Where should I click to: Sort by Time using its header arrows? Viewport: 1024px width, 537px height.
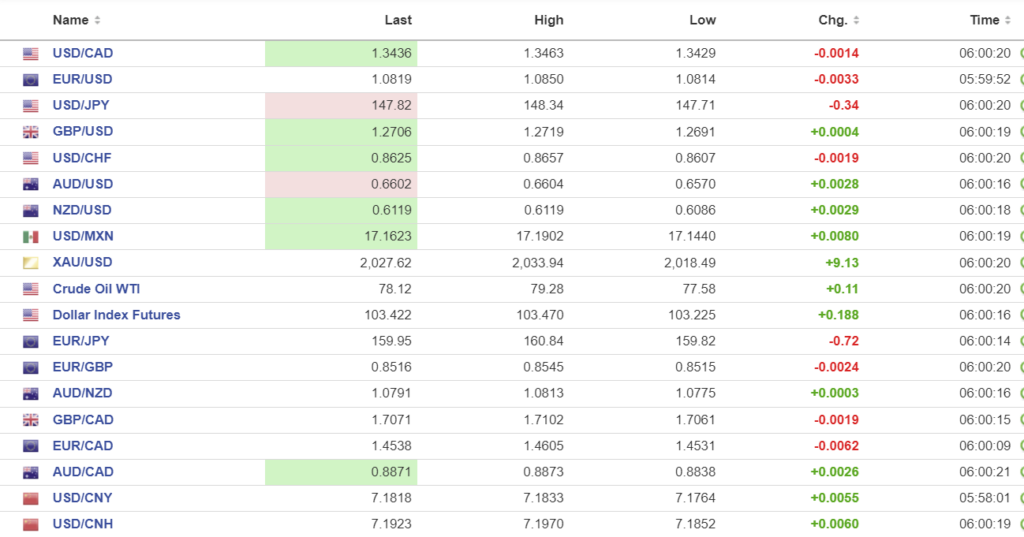coord(1007,21)
